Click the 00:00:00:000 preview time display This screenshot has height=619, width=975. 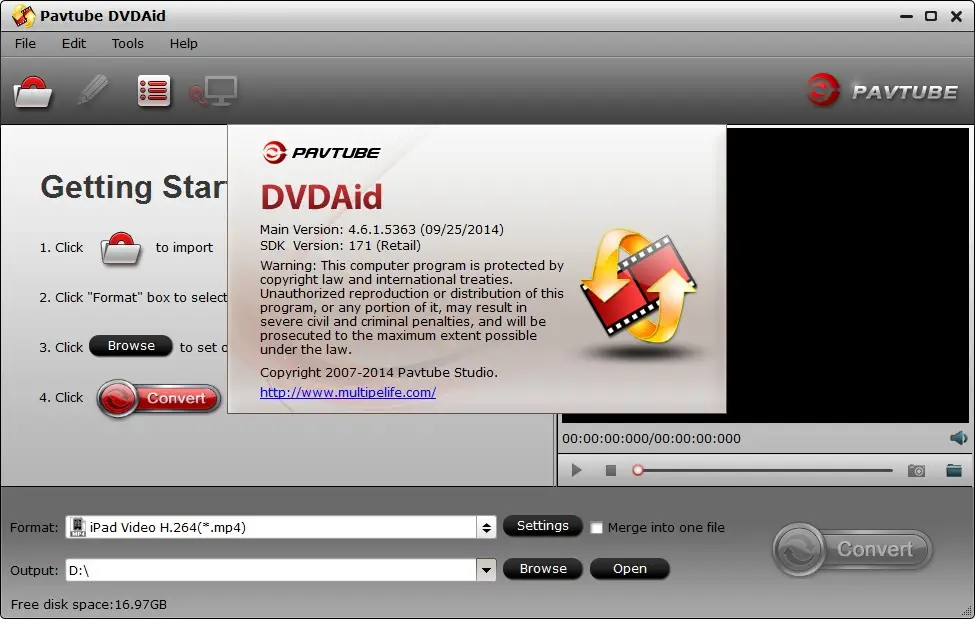click(x=651, y=439)
